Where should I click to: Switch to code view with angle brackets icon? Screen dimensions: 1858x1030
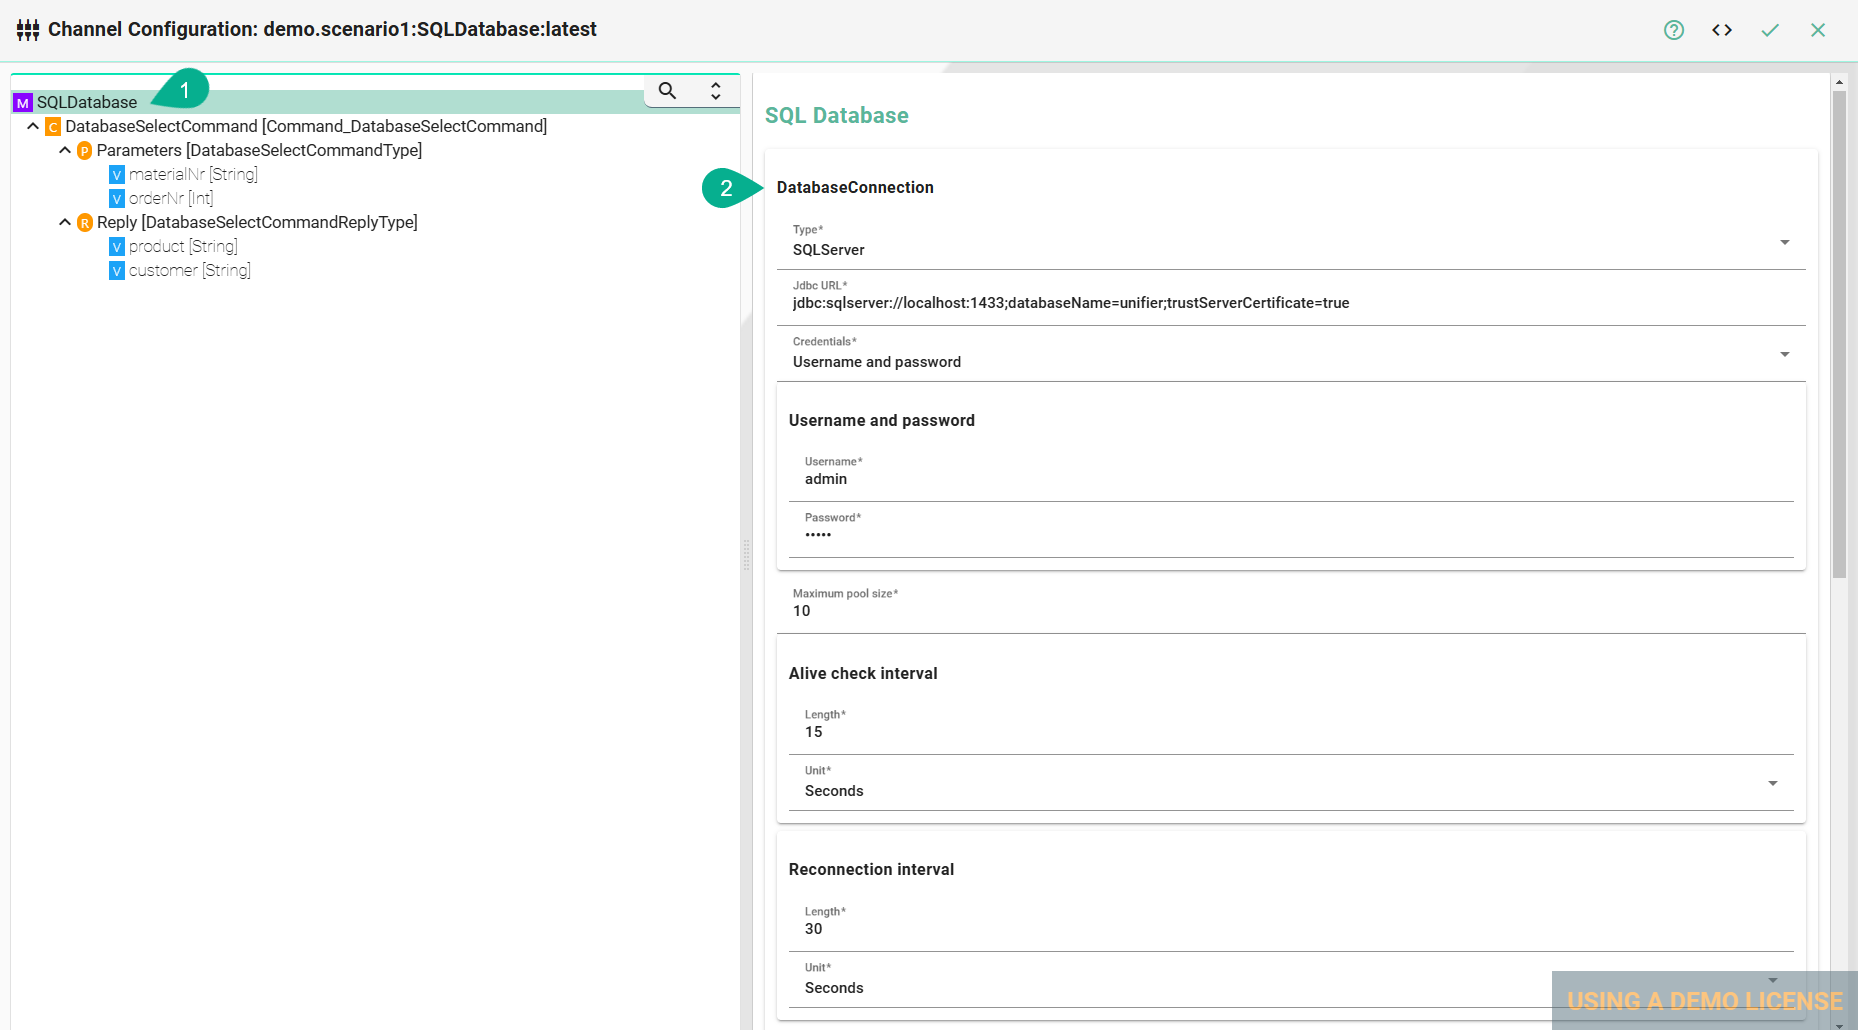click(x=1721, y=30)
